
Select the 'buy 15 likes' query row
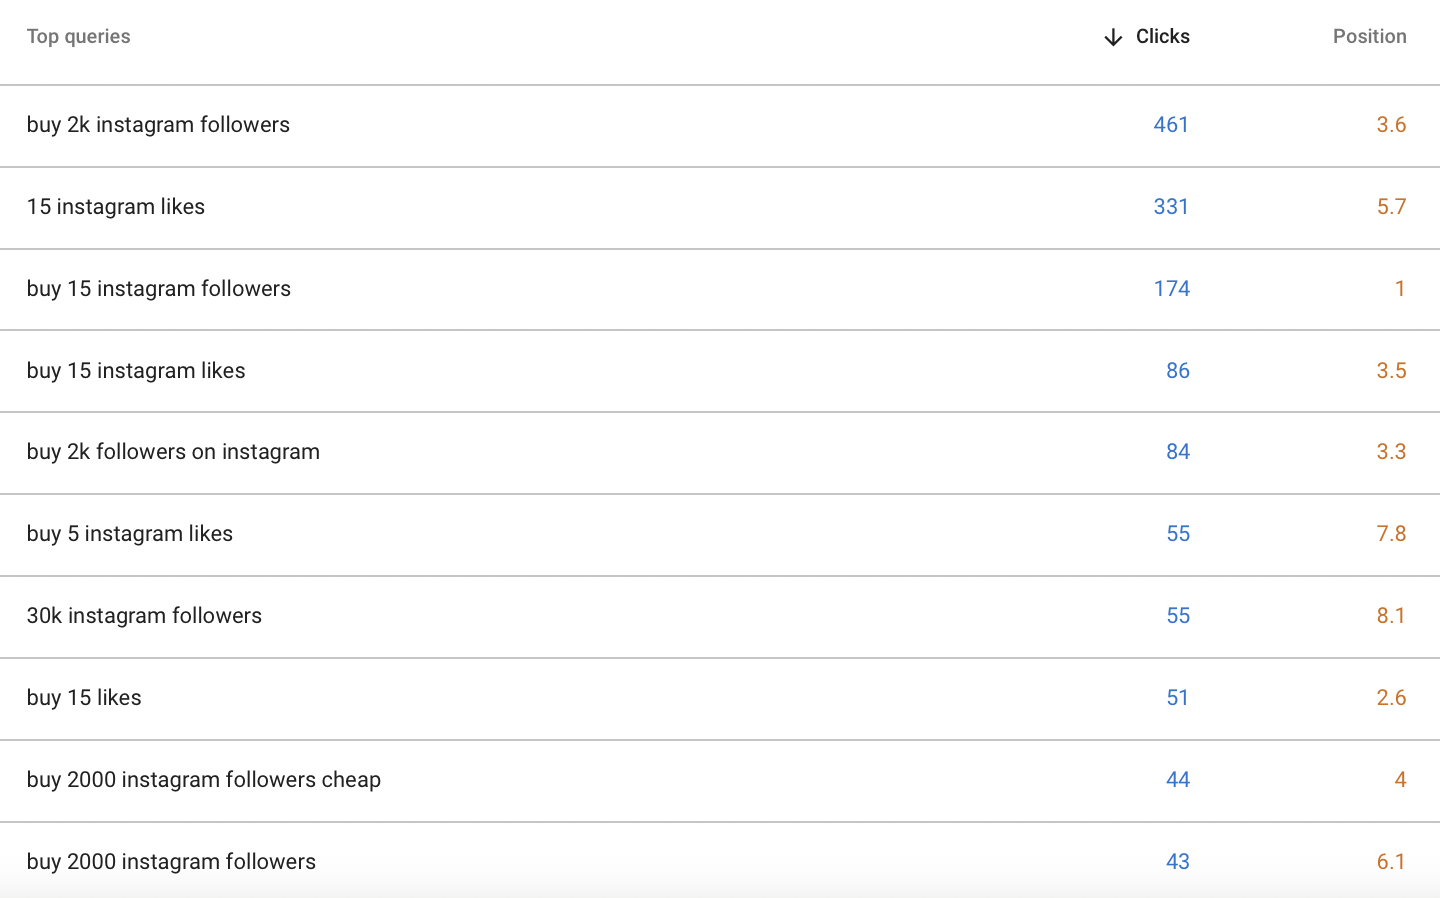coord(720,698)
